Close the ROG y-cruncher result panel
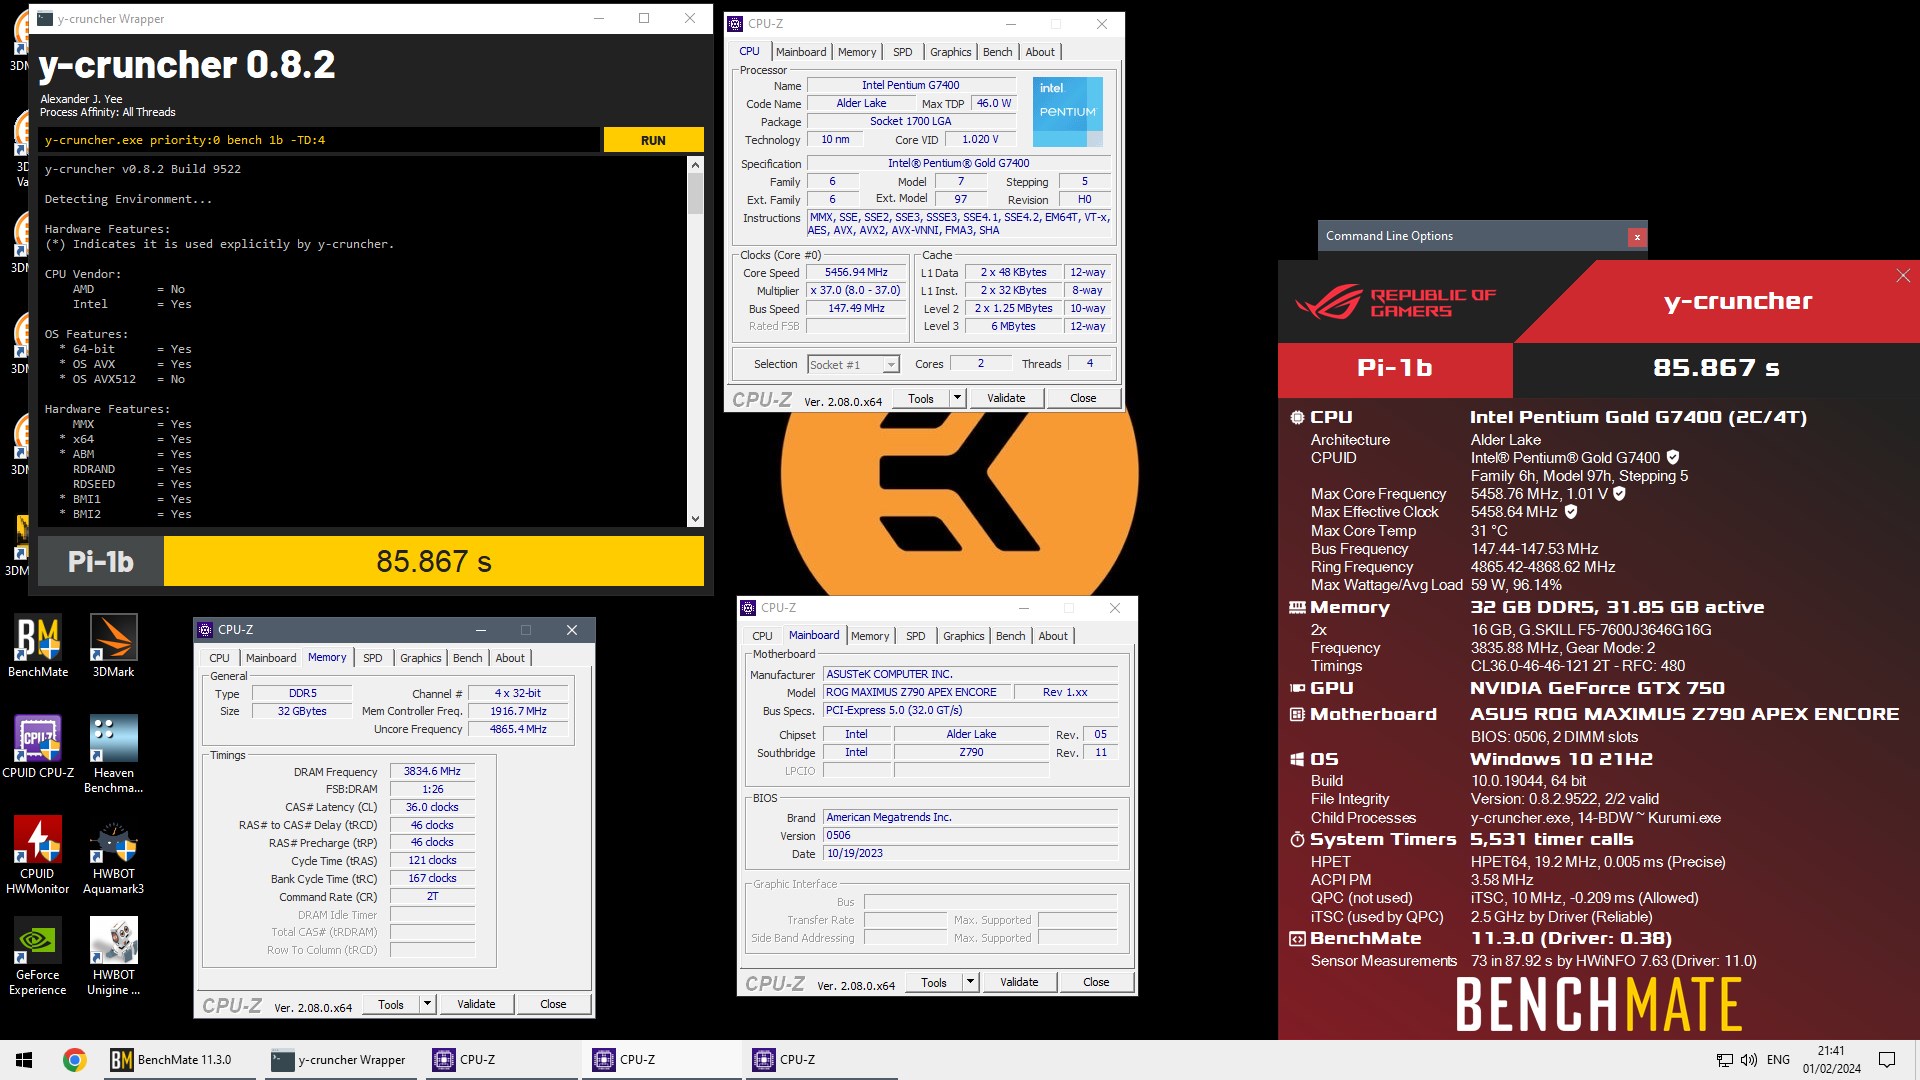Screen dimensions: 1920x1080 (x=1902, y=276)
